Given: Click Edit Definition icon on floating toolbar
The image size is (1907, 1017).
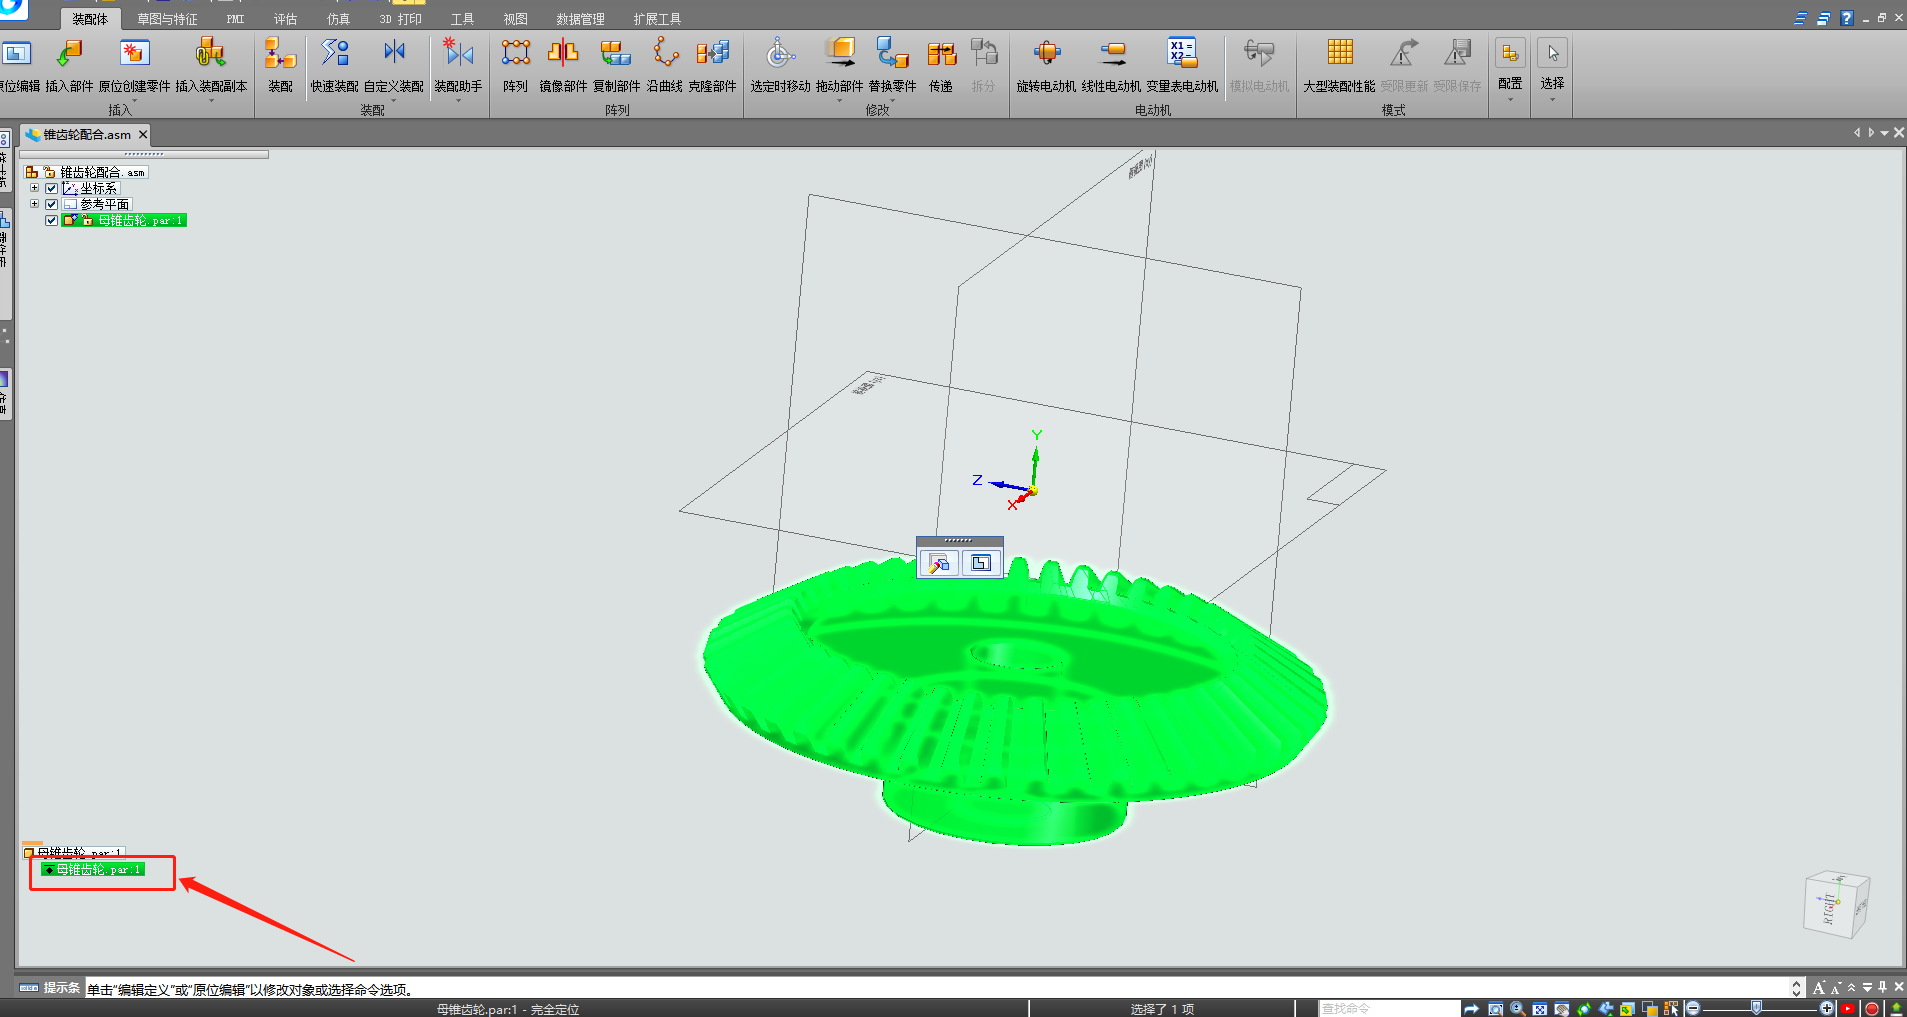Looking at the screenshot, I should coord(939,564).
